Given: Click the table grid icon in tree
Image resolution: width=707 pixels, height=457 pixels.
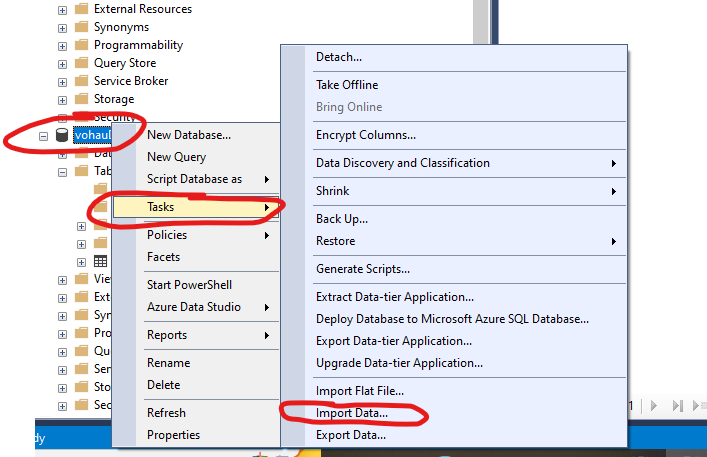Looking at the screenshot, I should (100, 261).
